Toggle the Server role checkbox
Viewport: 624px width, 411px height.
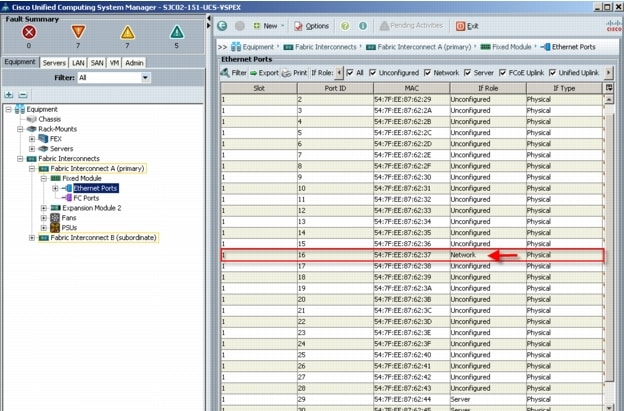point(468,73)
